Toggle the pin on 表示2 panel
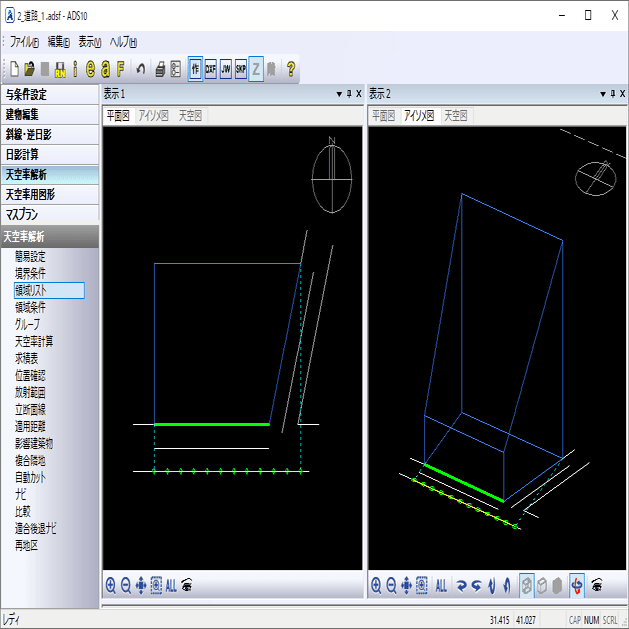Viewport: 629px width, 629px height. click(x=613, y=94)
